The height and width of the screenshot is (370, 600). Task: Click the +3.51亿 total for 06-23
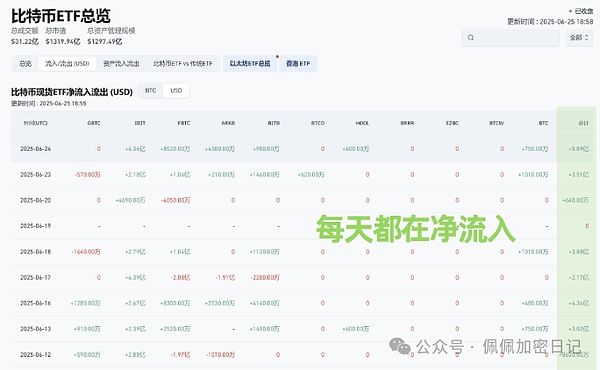[579, 174]
